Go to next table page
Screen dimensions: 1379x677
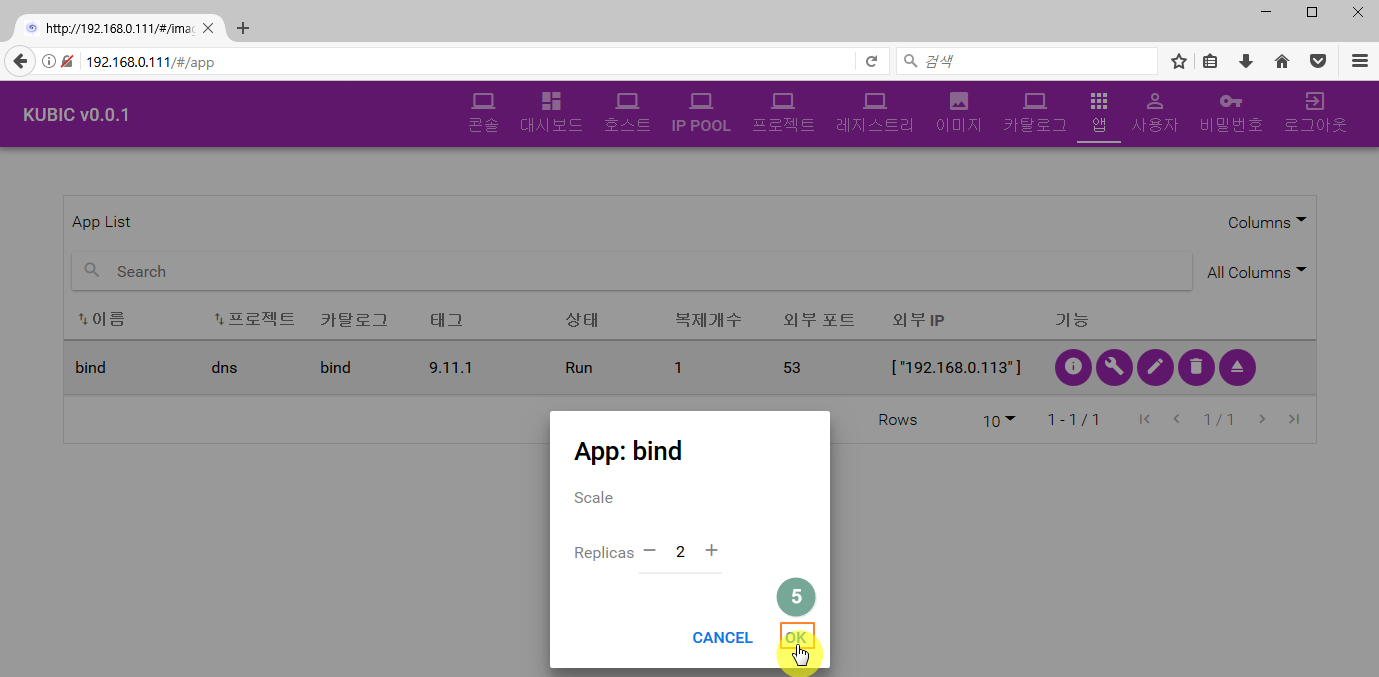tap(1262, 420)
